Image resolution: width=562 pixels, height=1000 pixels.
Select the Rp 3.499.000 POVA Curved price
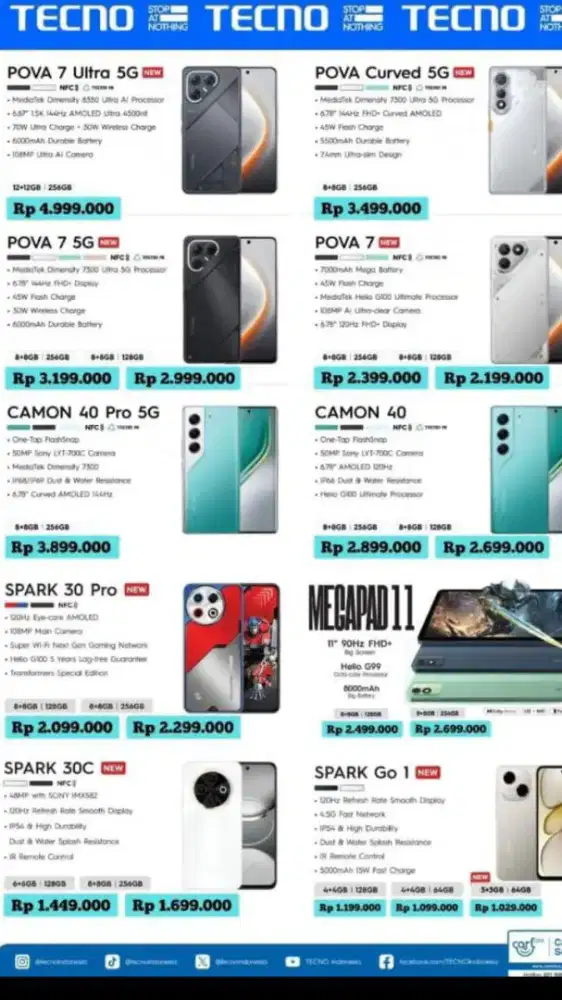(x=371, y=209)
